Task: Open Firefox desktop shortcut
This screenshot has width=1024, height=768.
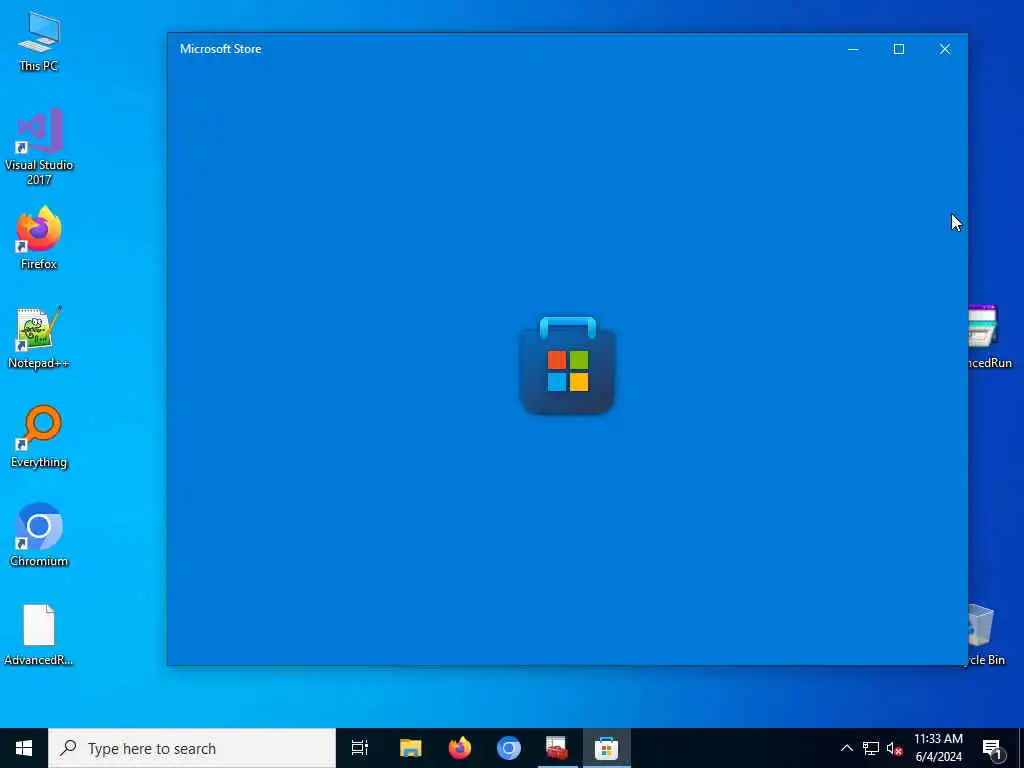Action: point(39,238)
